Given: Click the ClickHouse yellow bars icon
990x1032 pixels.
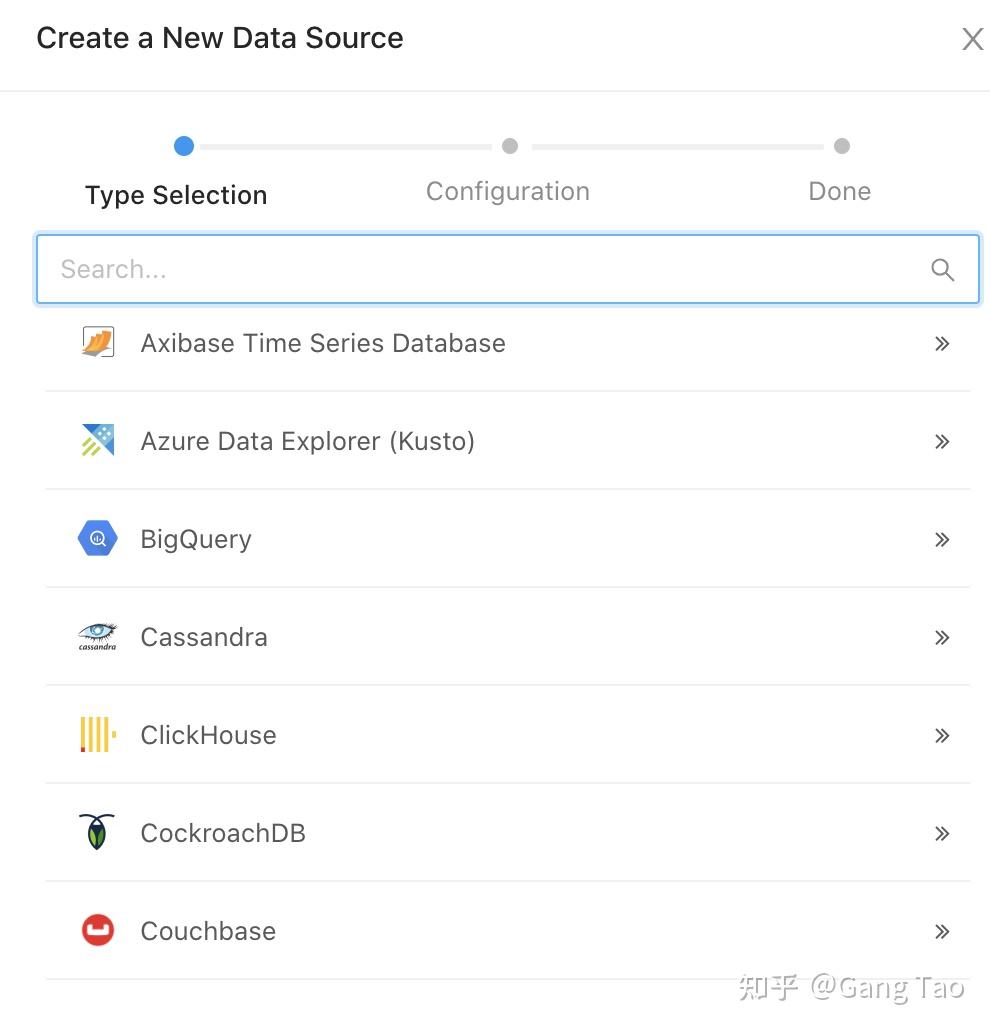Looking at the screenshot, I should 98,735.
